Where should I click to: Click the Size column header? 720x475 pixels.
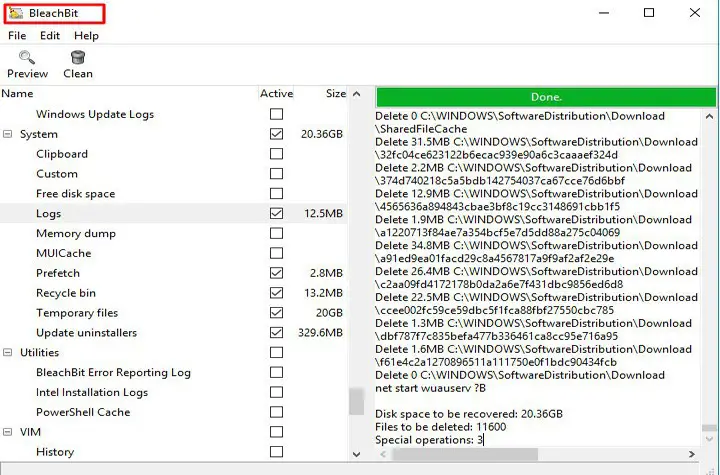[321, 94]
